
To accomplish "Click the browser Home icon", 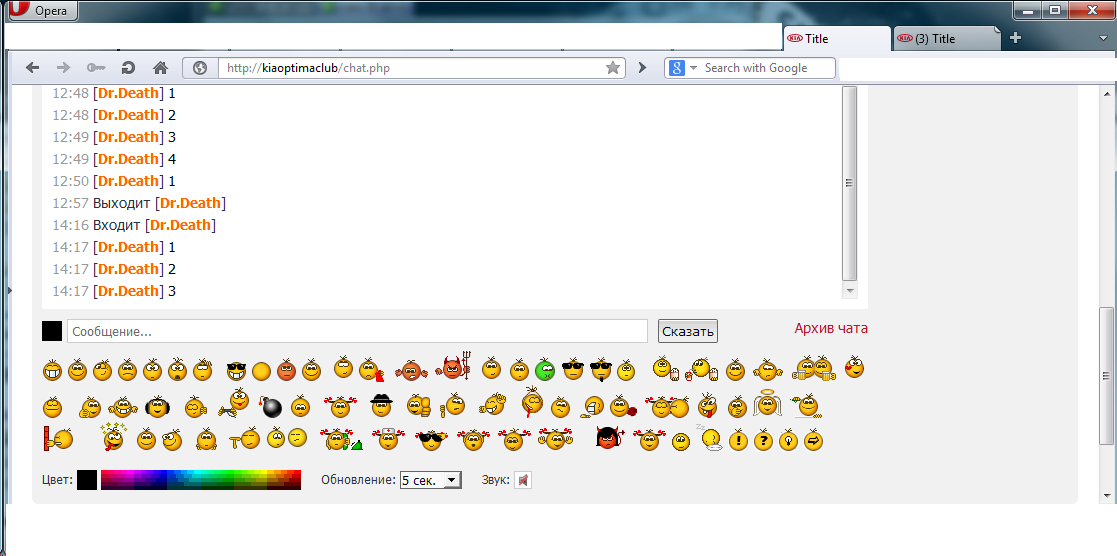I will 160,68.
